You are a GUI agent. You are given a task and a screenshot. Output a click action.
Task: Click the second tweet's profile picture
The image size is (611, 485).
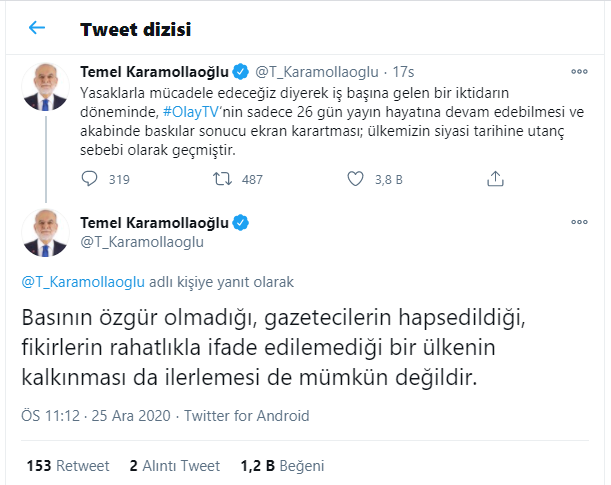point(44,232)
